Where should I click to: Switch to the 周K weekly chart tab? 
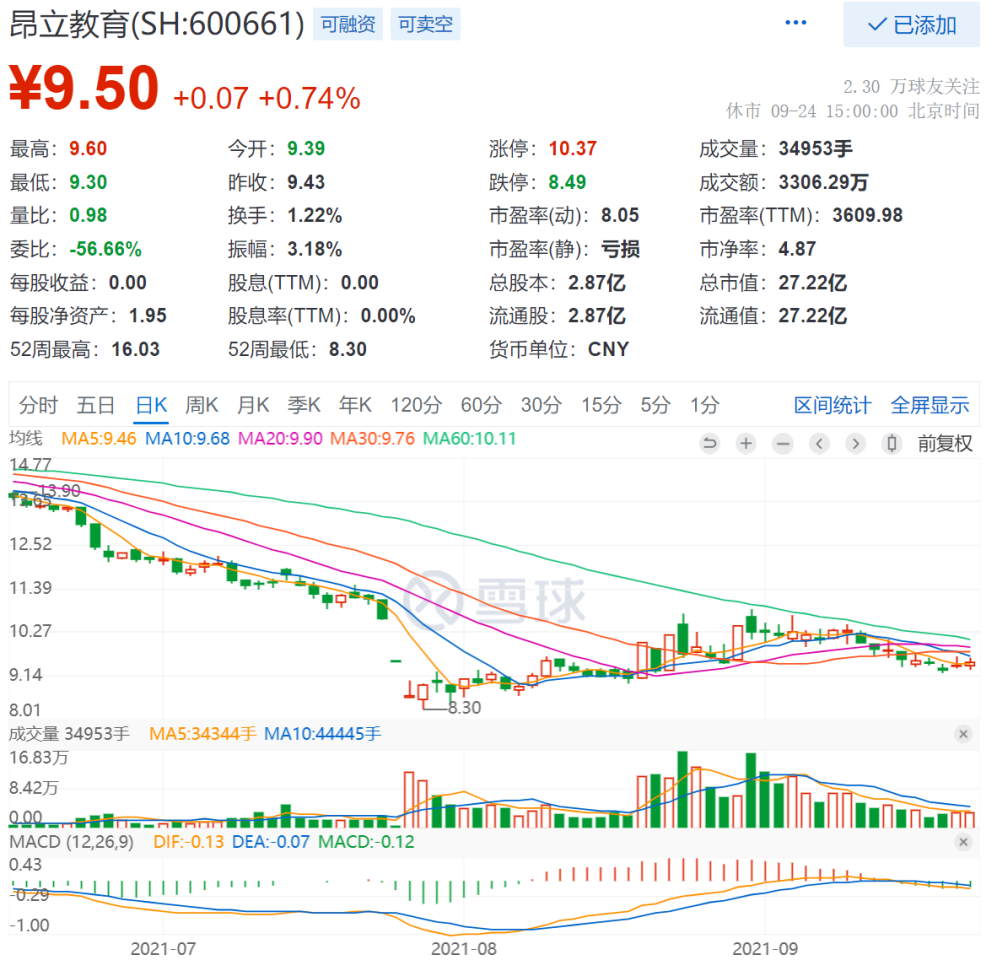(202, 405)
